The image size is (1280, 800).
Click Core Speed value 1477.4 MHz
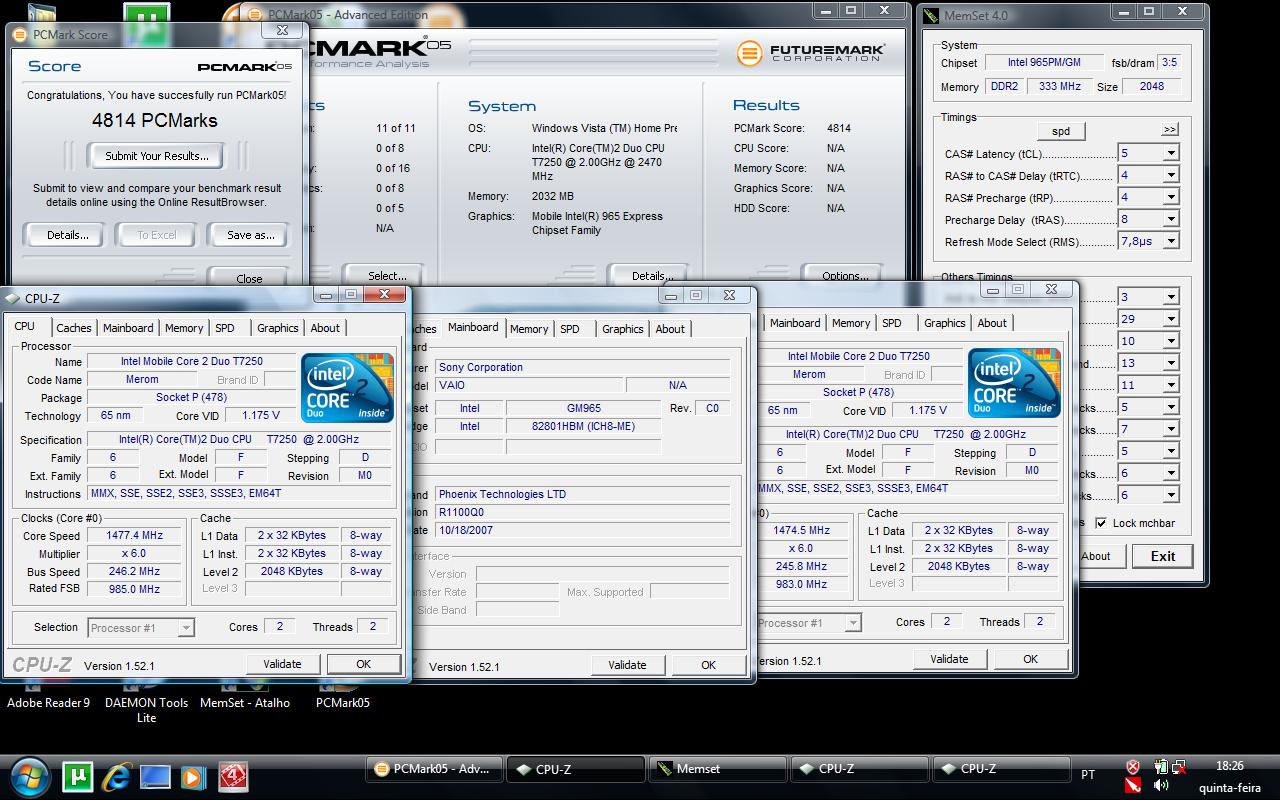(134, 536)
